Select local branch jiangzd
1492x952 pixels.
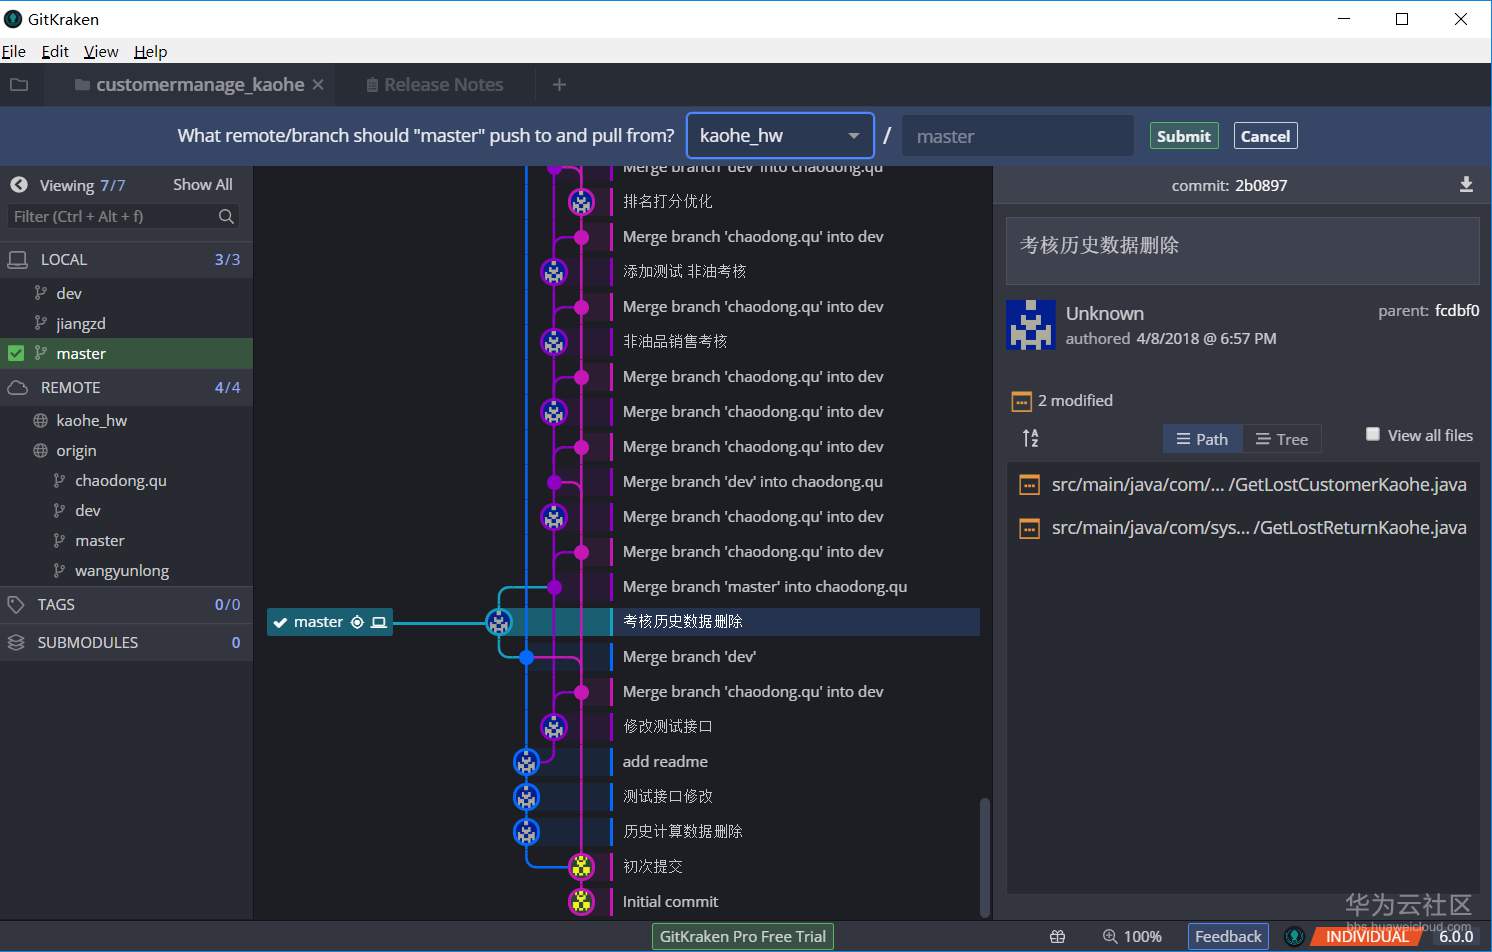pyautogui.click(x=81, y=323)
